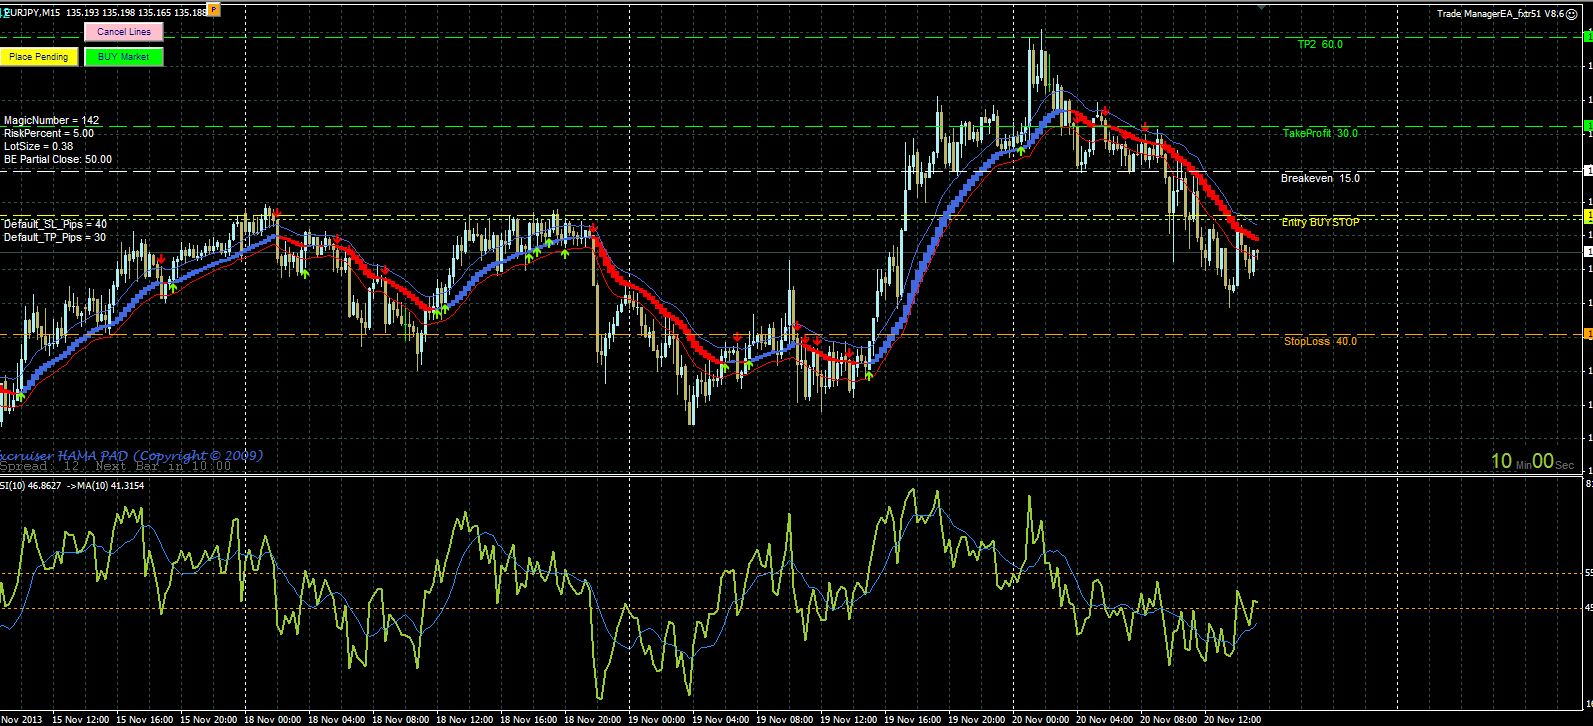Click the 19 Nov 00:00 time axis label

click(x=657, y=719)
